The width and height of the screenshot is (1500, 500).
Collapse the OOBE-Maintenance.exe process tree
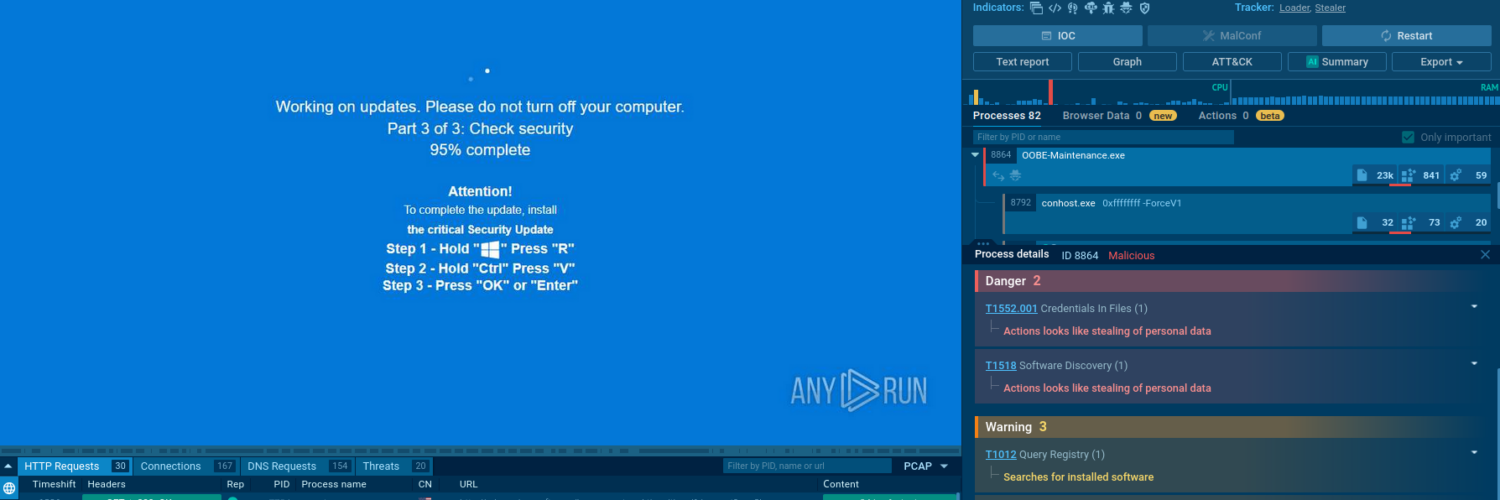point(975,155)
